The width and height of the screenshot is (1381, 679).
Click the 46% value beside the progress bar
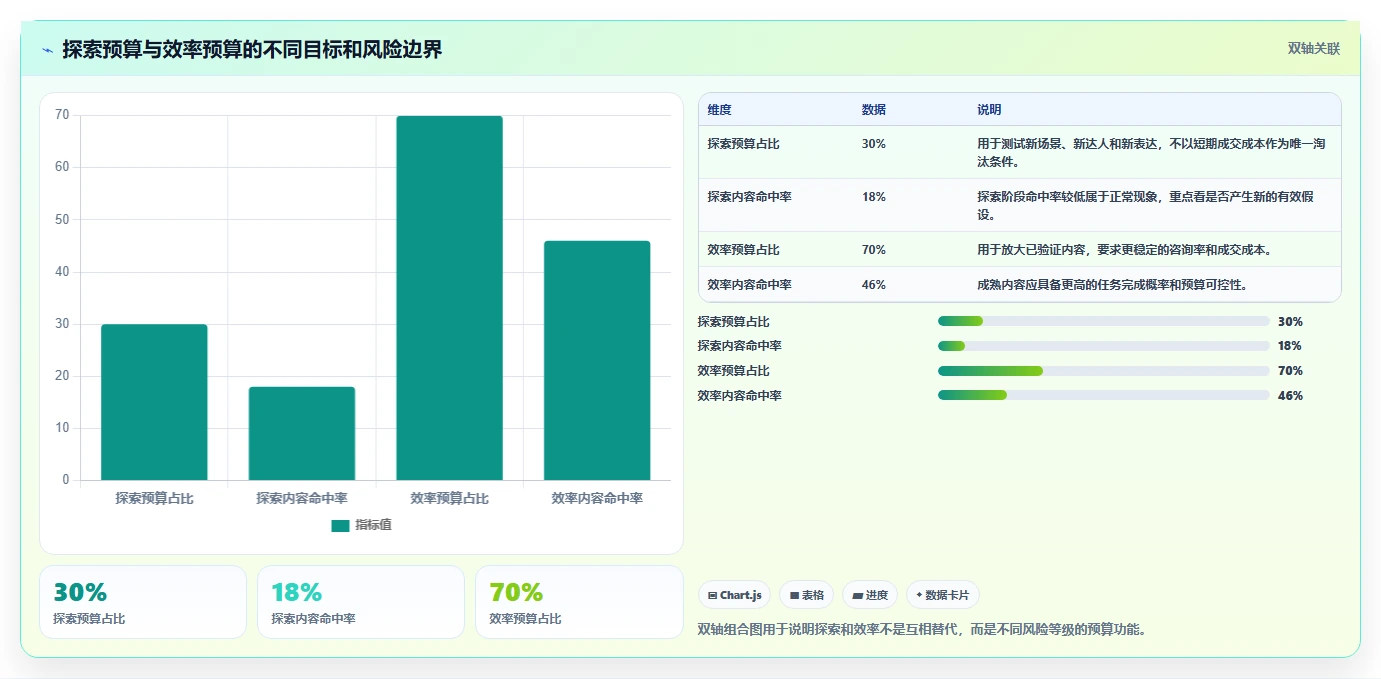tap(1290, 396)
